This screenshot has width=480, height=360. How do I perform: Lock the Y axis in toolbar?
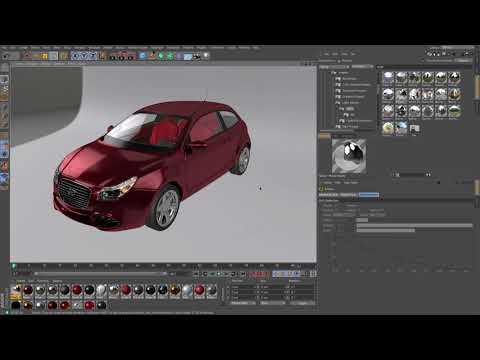click(84, 56)
